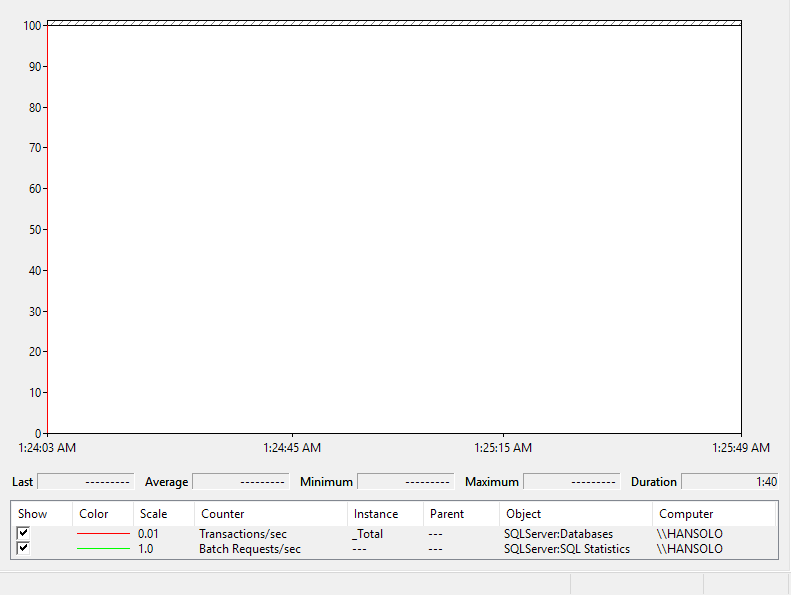Sort by the Color column header
Viewport: 791px width, 595px height.
coord(103,514)
